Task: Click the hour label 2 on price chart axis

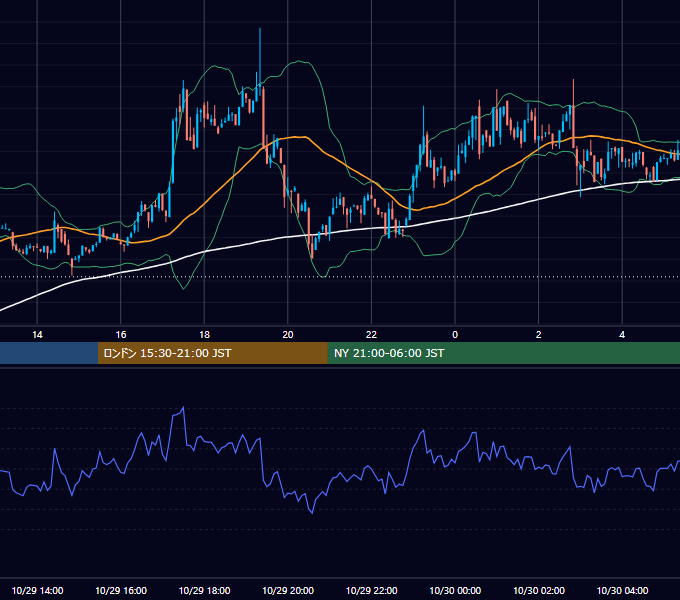Action: [x=539, y=335]
